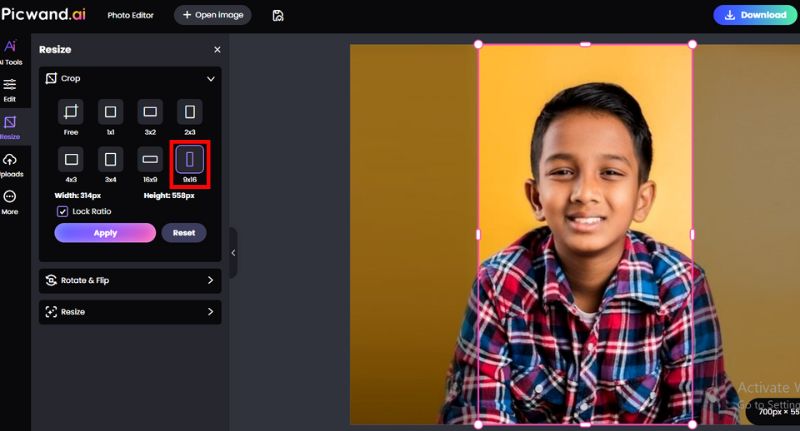Switch to the Edit sidebar tab
The image size is (800, 431).
pyautogui.click(x=10, y=89)
